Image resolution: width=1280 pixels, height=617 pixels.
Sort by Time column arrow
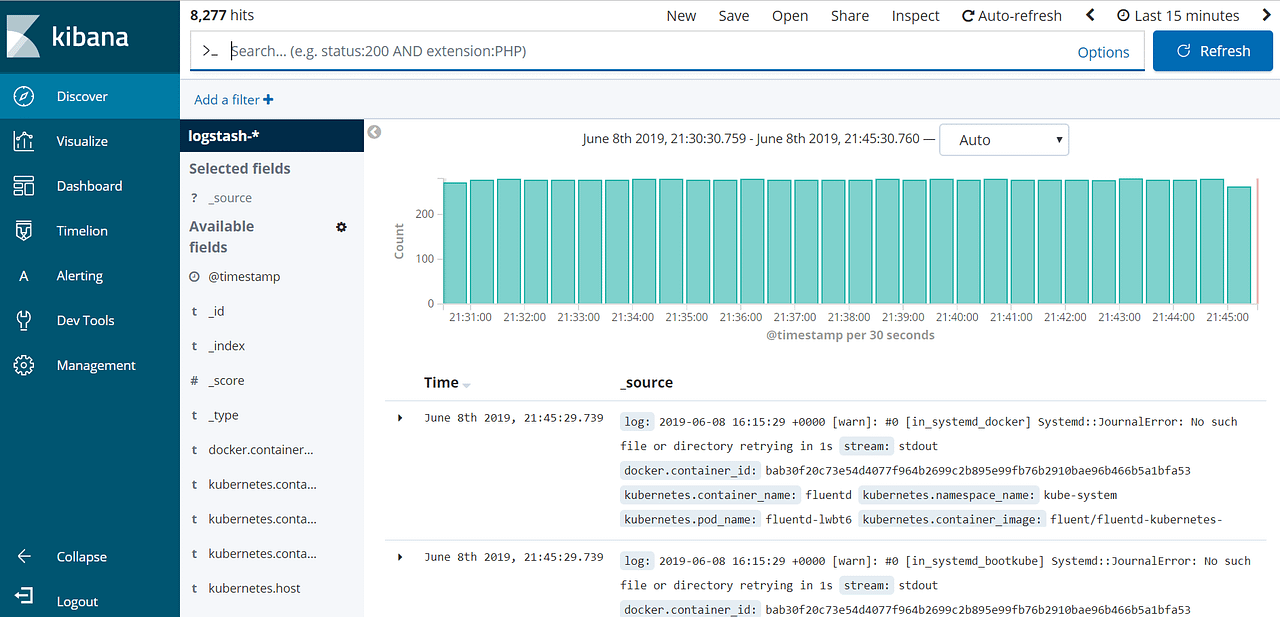pos(466,385)
